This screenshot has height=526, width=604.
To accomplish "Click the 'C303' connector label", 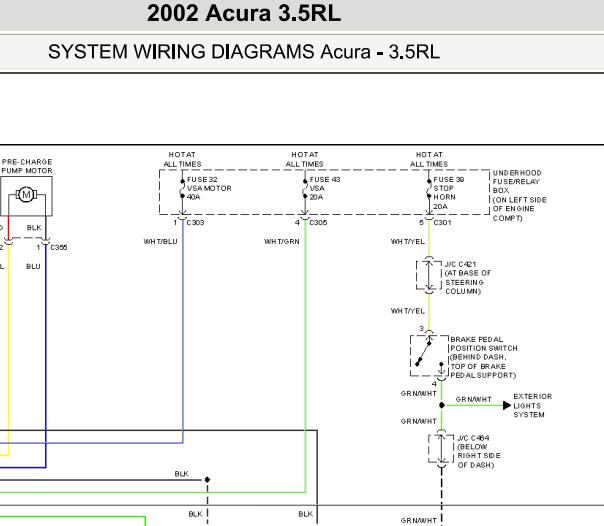I will [x=195, y=223].
